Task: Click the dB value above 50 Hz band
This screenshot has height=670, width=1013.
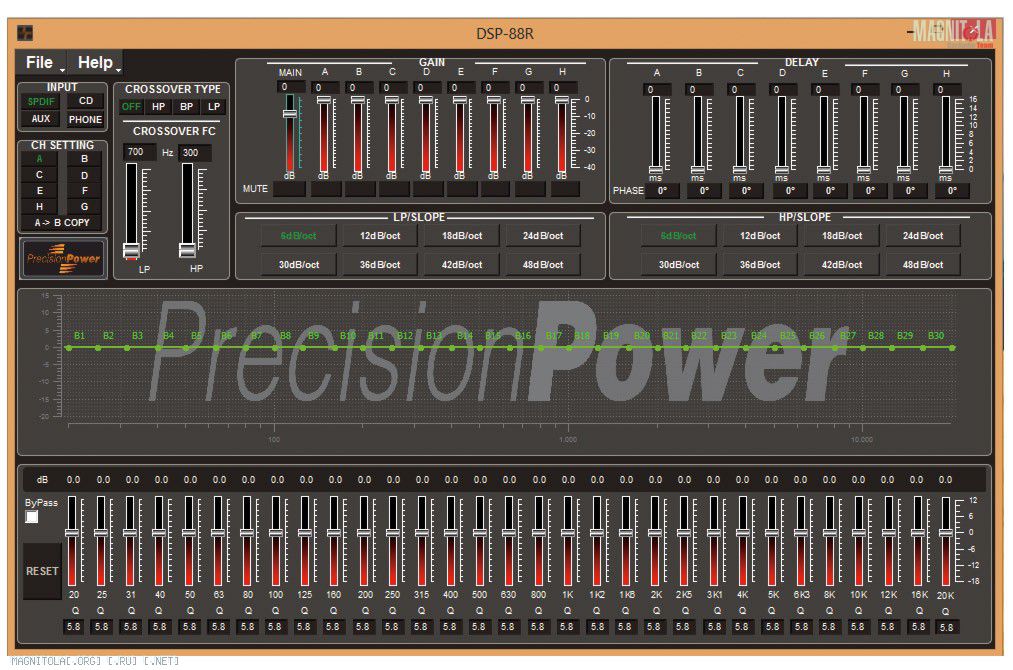Action: 190,480
